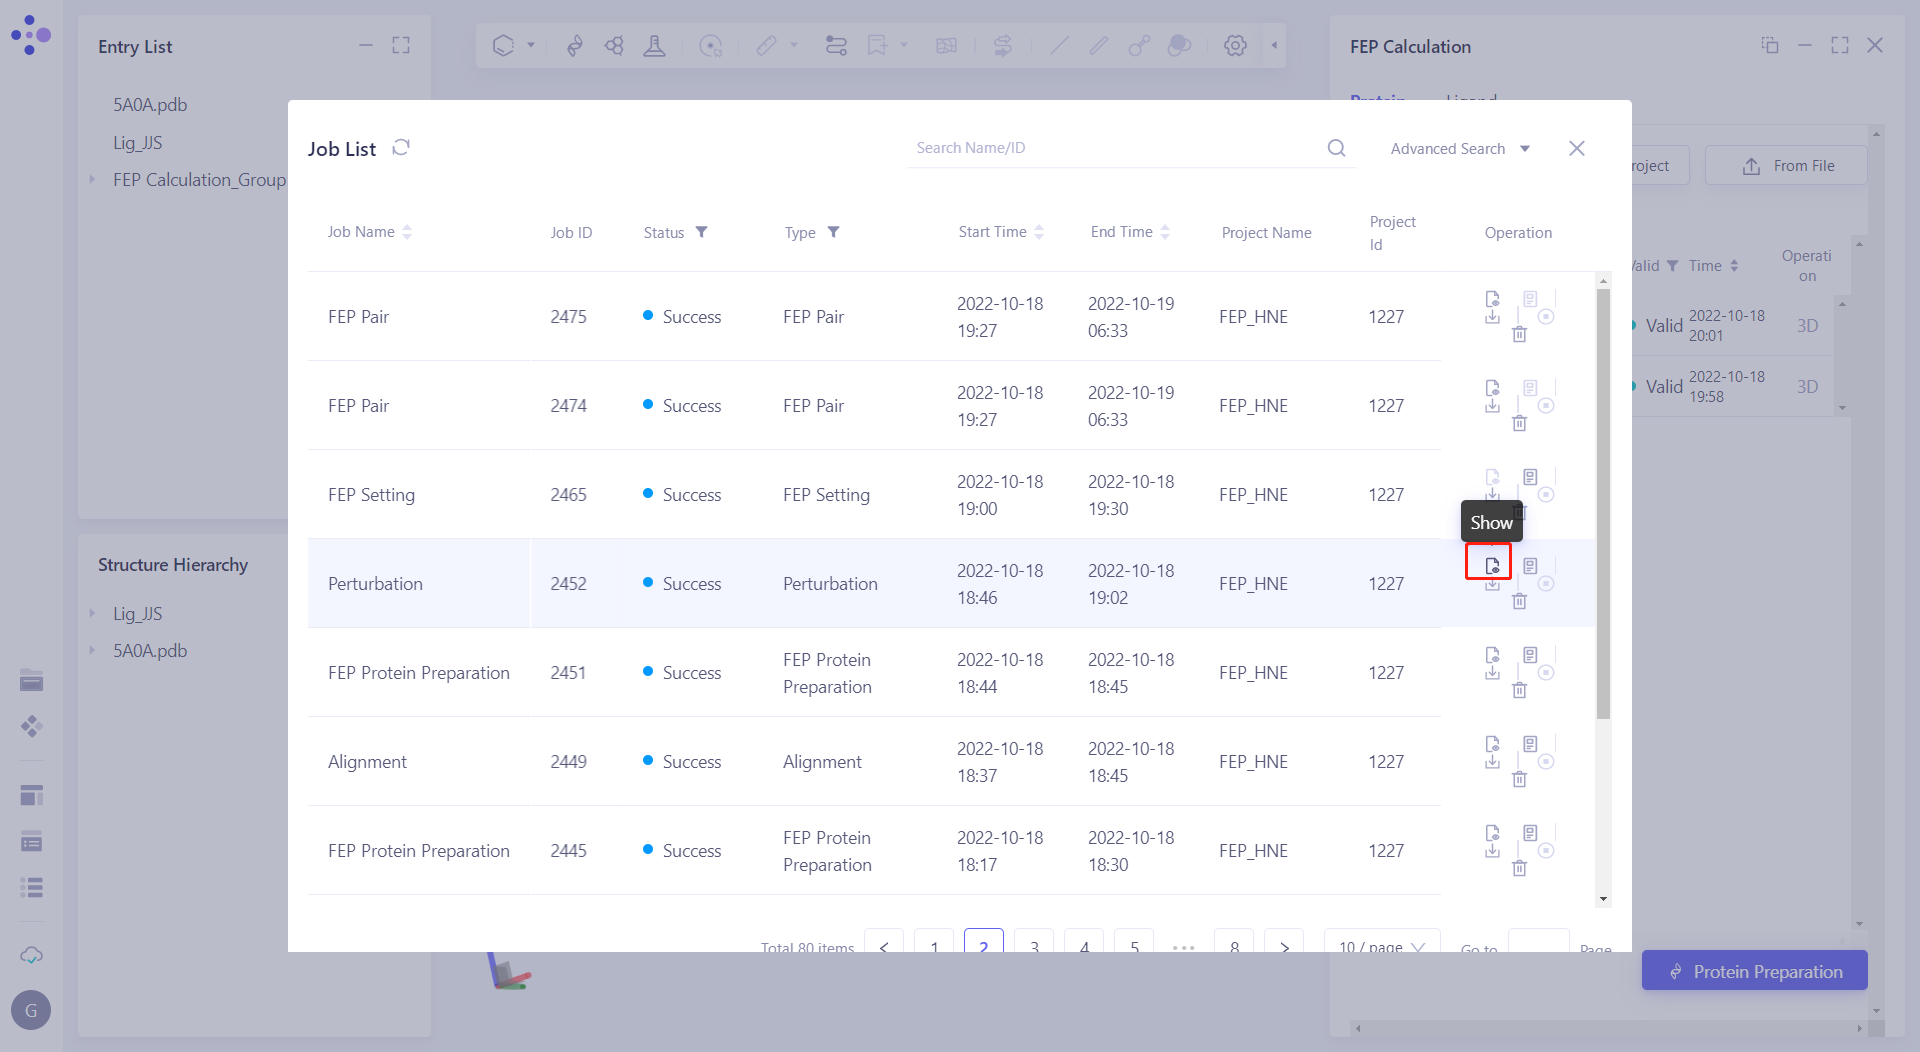Focus the Search Name/ID field
The width and height of the screenshot is (1920, 1052).
click(x=1110, y=148)
